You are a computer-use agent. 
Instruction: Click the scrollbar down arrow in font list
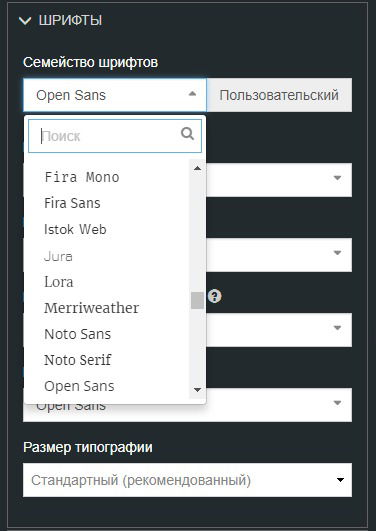point(197,390)
